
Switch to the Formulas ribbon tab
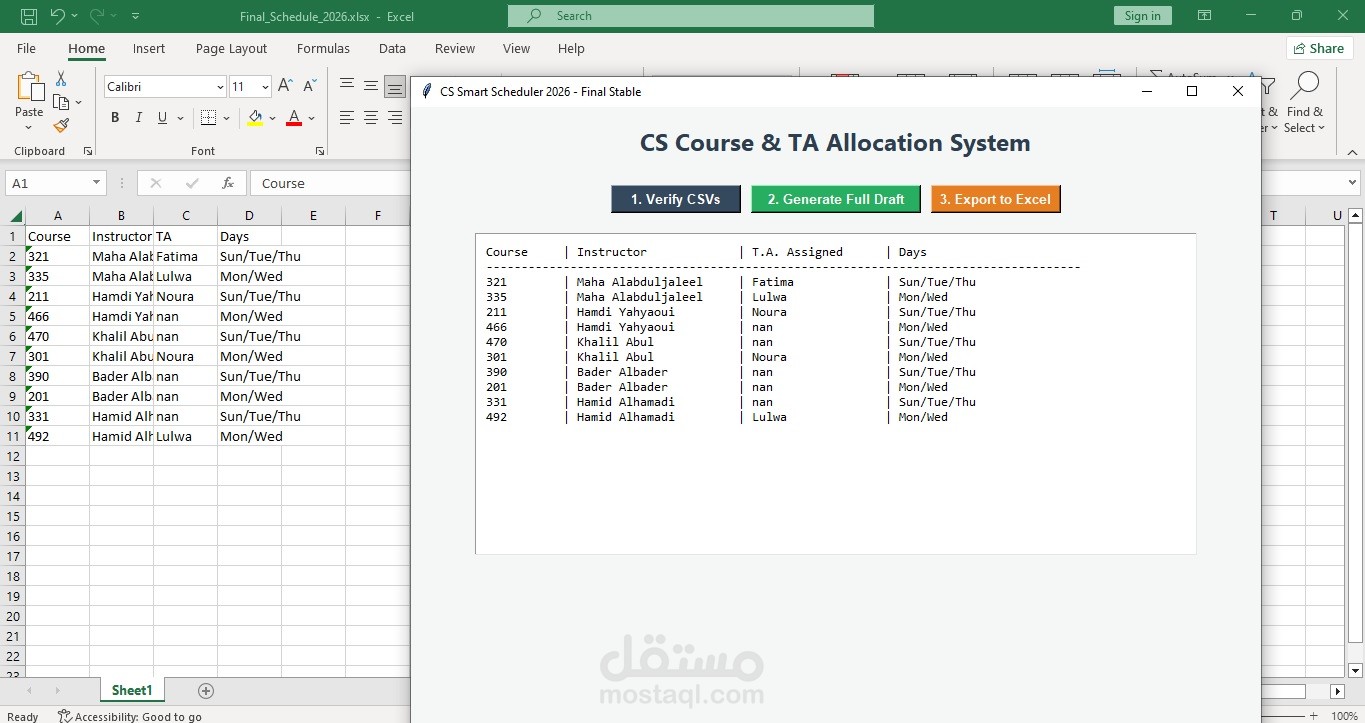[x=323, y=48]
